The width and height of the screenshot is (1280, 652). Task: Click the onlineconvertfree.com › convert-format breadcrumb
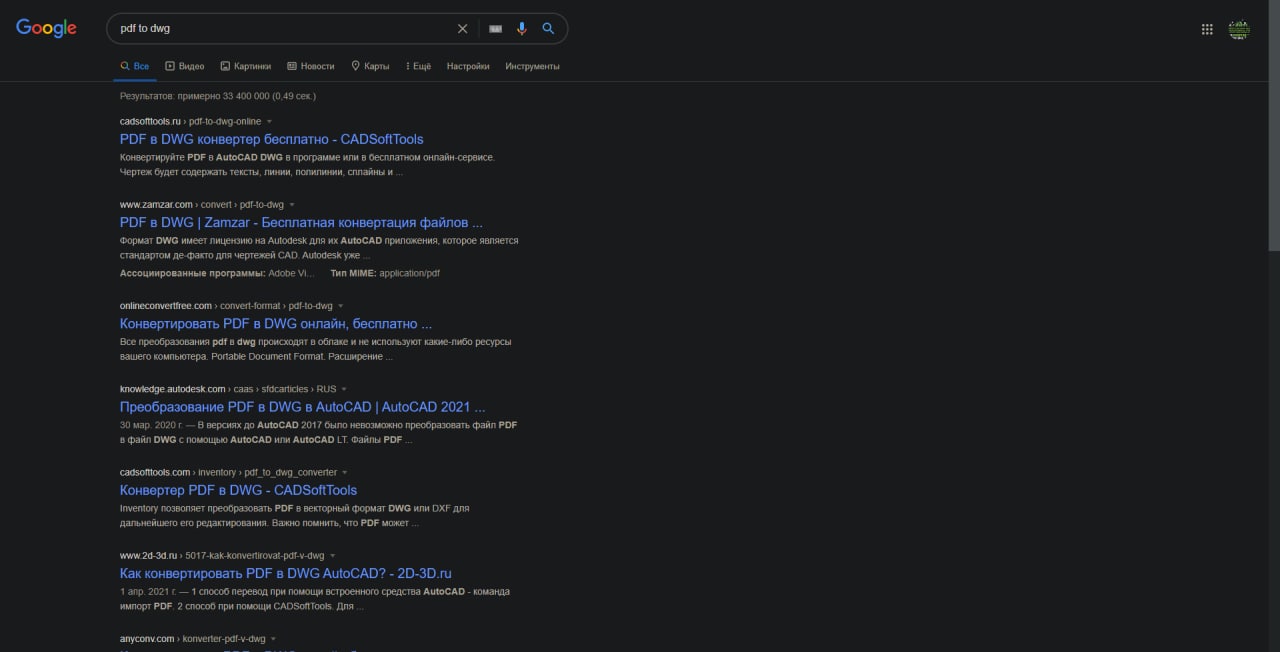click(226, 305)
